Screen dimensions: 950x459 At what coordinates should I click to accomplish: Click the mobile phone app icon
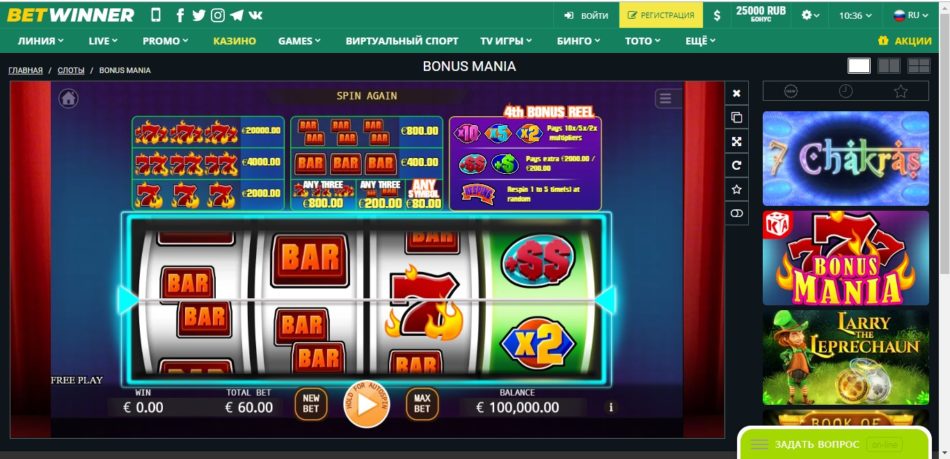tap(156, 16)
